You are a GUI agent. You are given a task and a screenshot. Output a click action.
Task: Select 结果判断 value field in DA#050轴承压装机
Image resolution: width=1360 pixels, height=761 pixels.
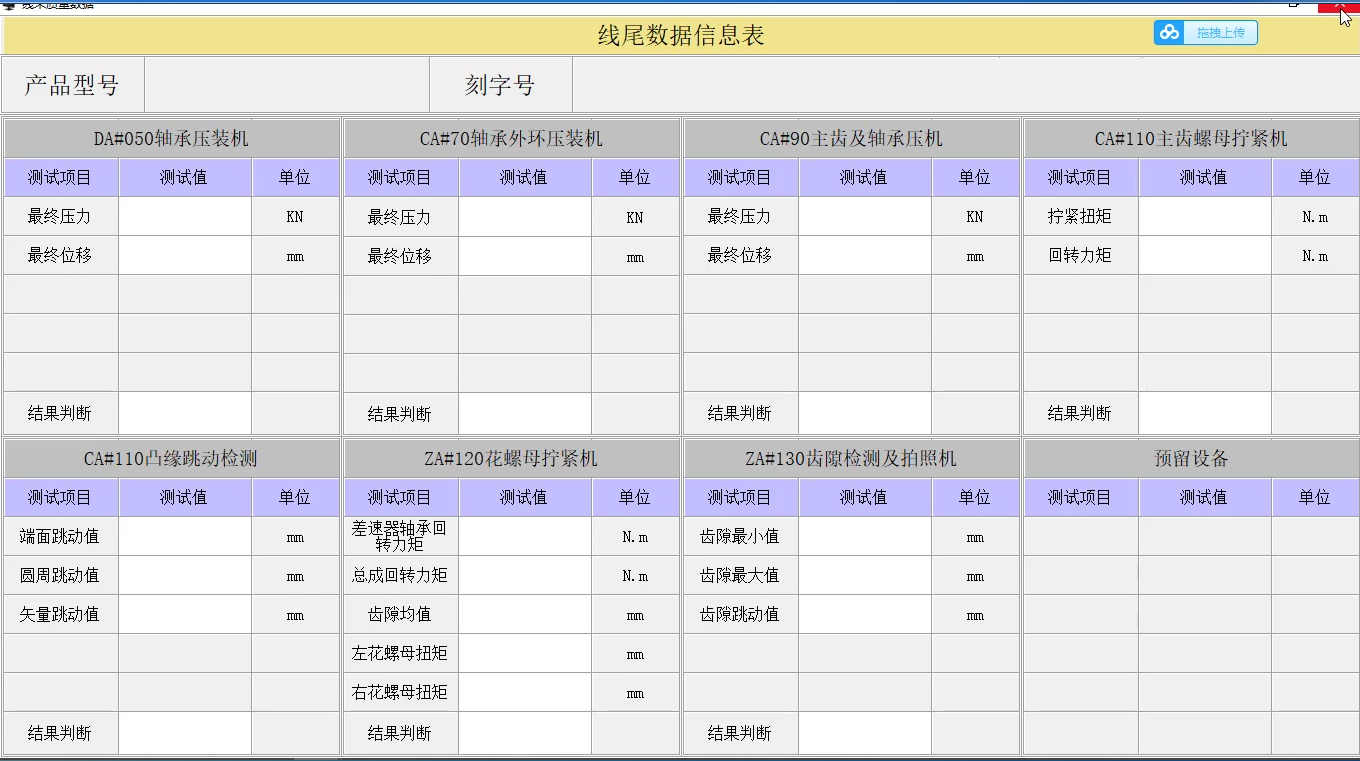[185, 413]
